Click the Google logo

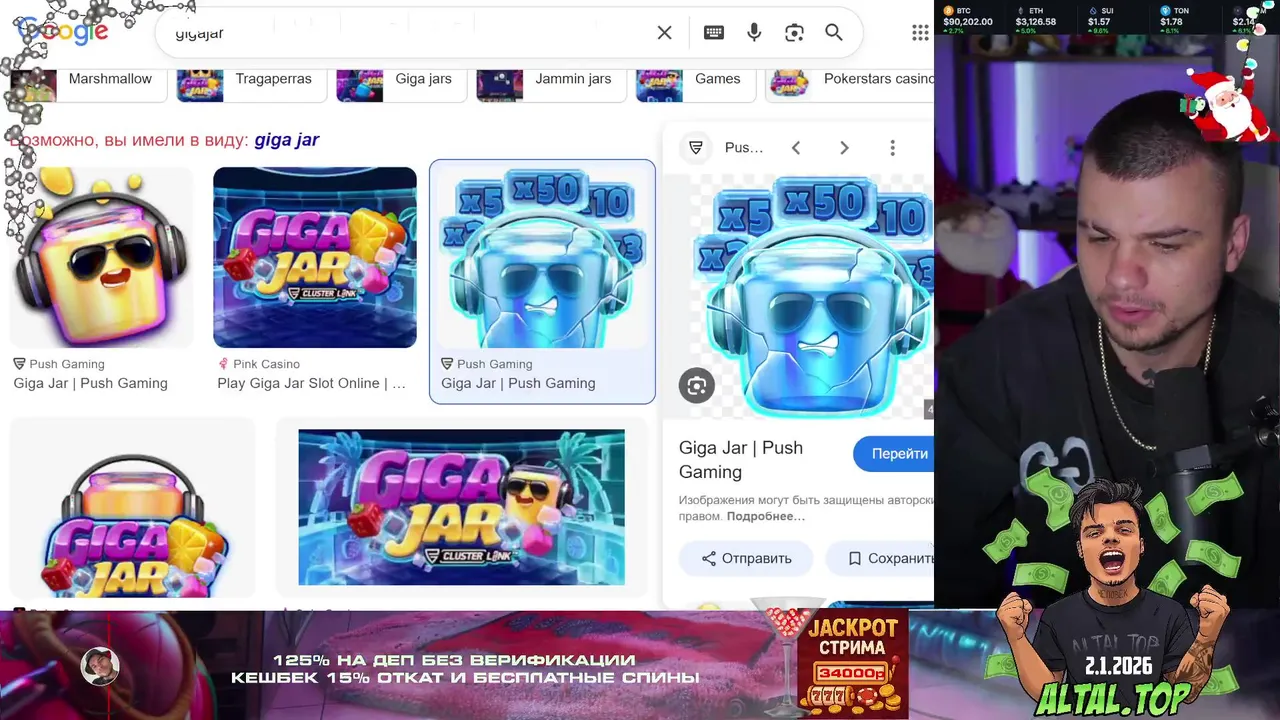62,32
